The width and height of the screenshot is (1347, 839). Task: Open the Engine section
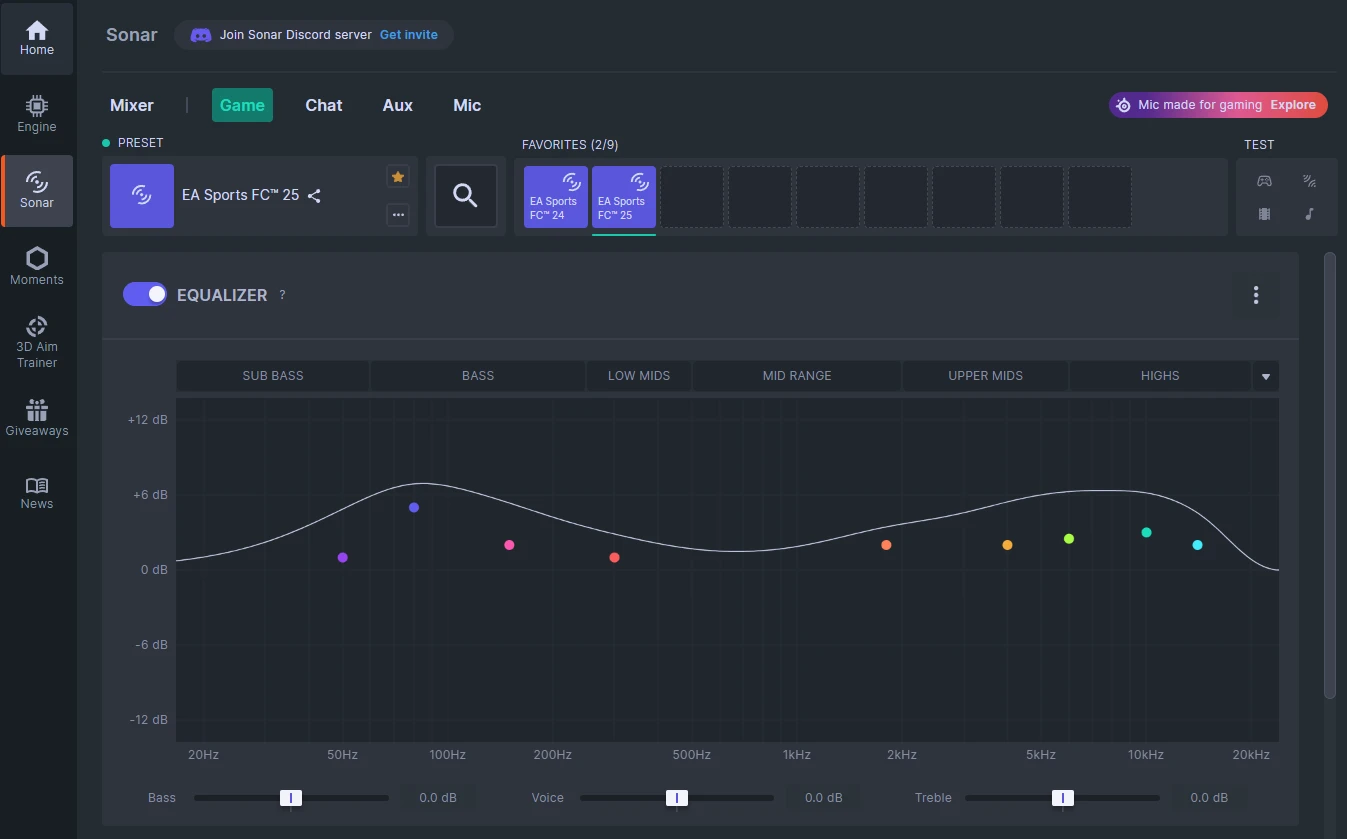click(x=37, y=114)
